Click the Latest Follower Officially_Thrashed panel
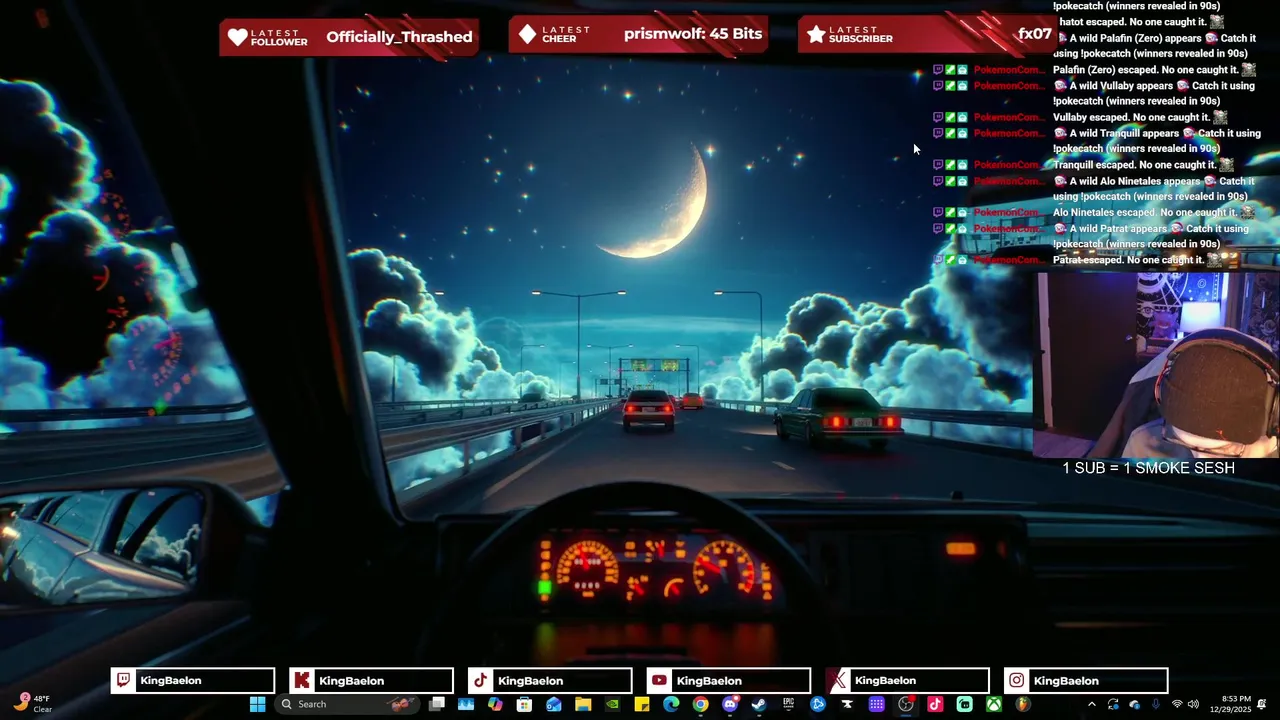This screenshot has width=1280, height=720. click(x=349, y=37)
